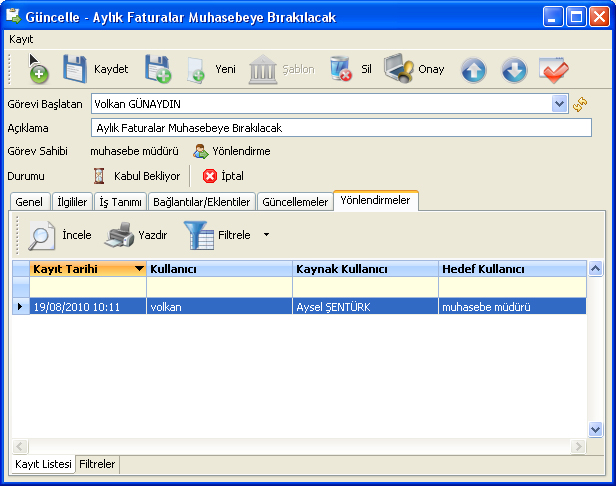Screen dimensions: 616x486
Task: Switch to the Güncellemeler tab
Action: pyautogui.click(x=294, y=202)
